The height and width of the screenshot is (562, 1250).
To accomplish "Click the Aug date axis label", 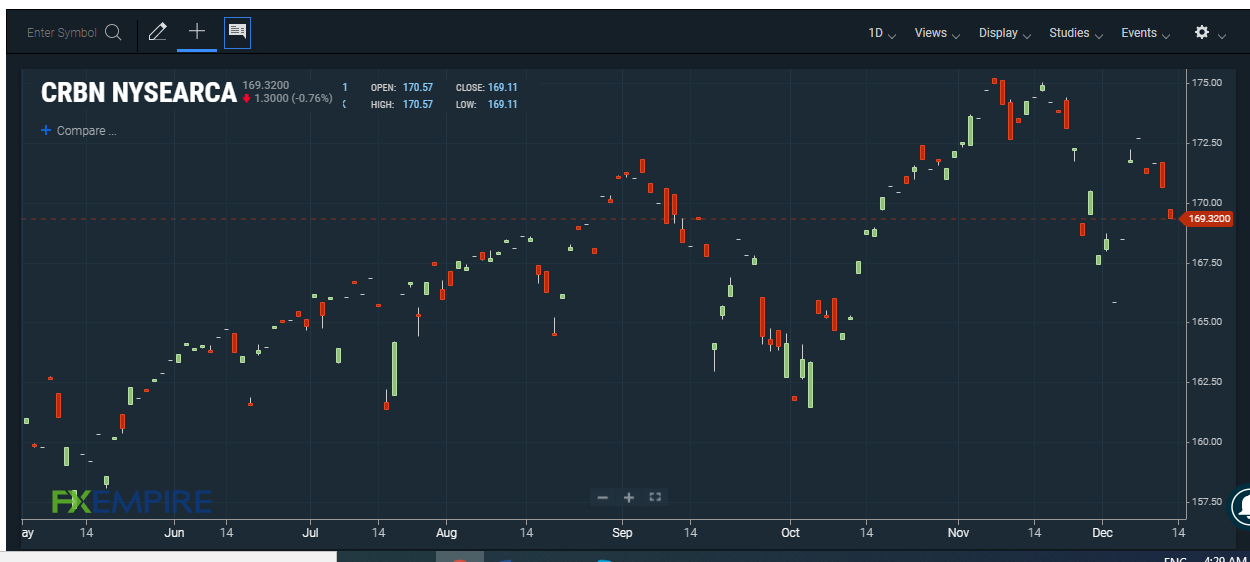I will [447, 533].
